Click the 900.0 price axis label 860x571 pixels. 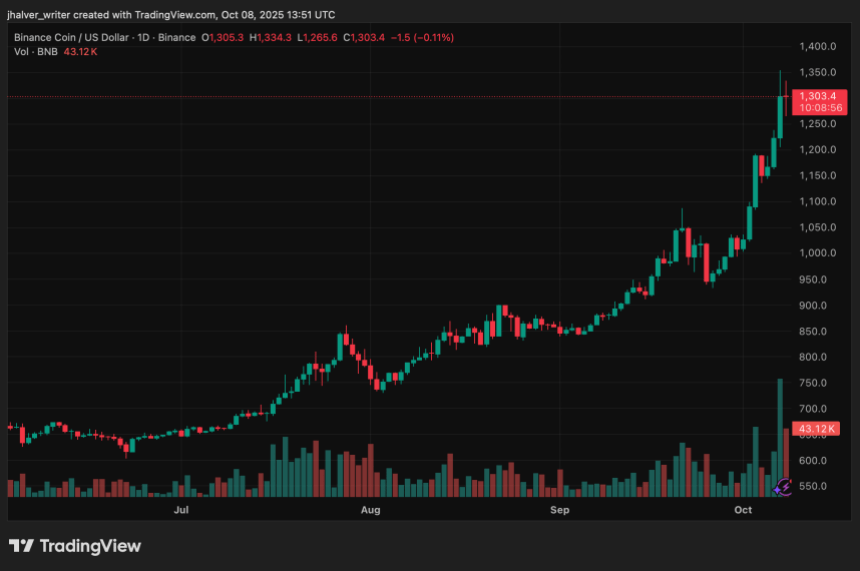pyautogui.click(x=813, y=305)
